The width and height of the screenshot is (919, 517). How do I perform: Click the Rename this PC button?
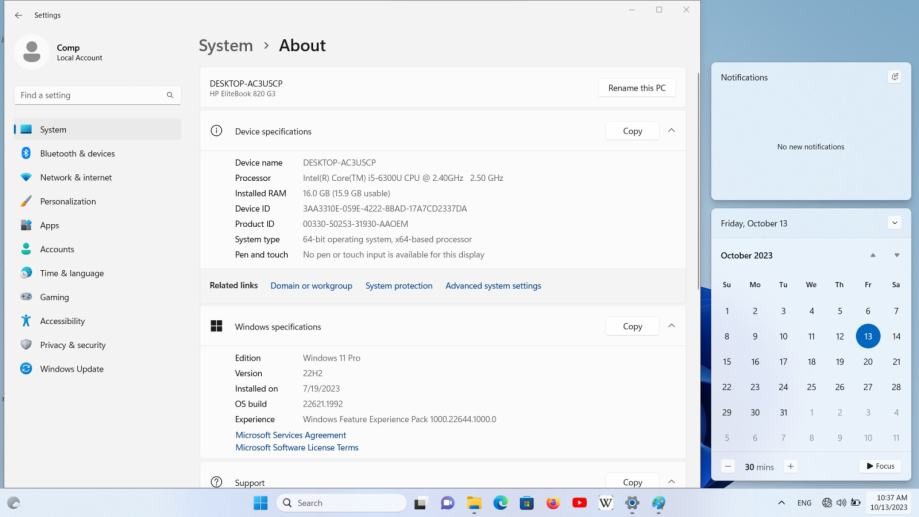tap(636, 88)
